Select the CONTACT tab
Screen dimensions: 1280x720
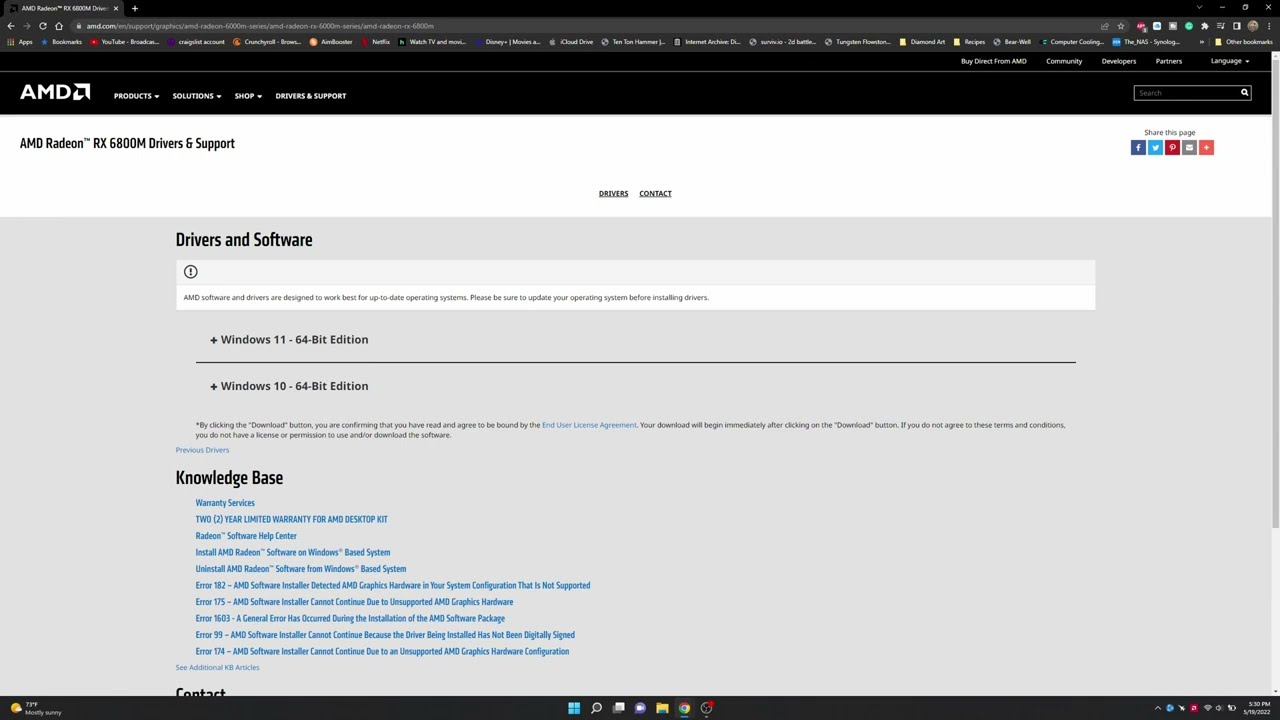pyautogui.click(x=655, y=193)
